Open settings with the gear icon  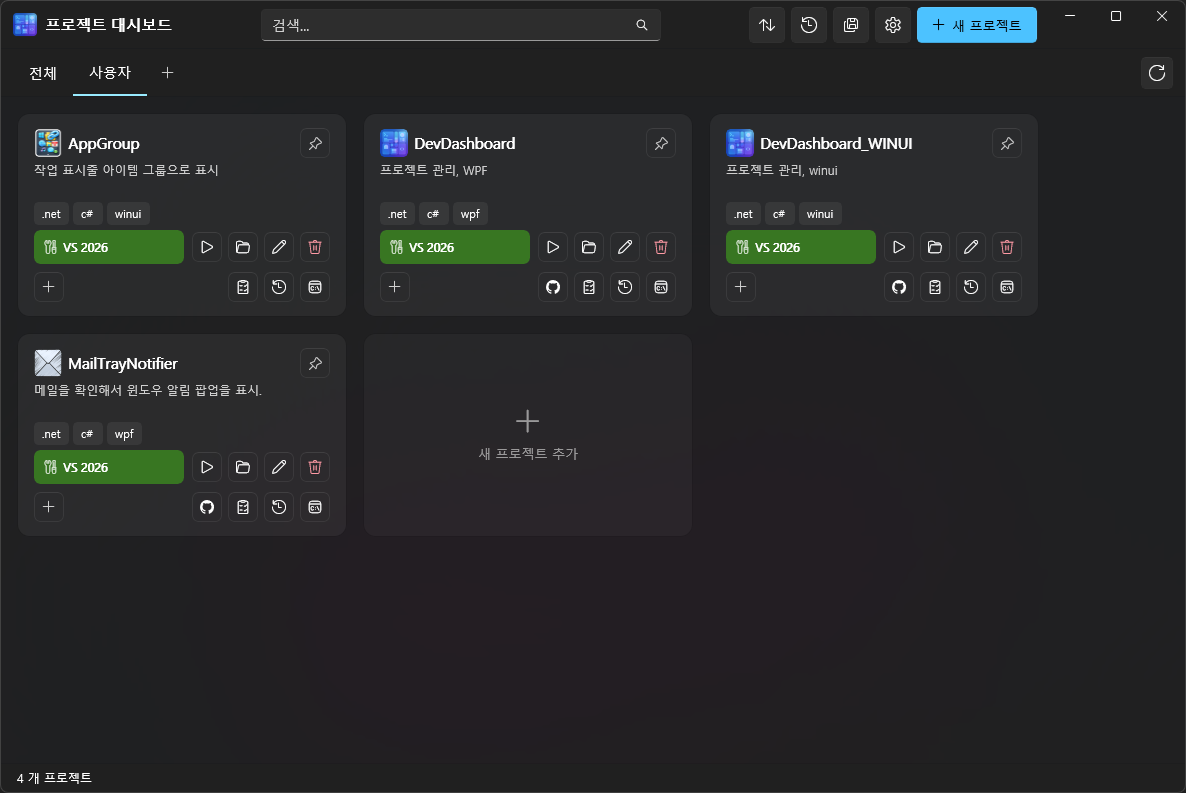click(893, 25)
